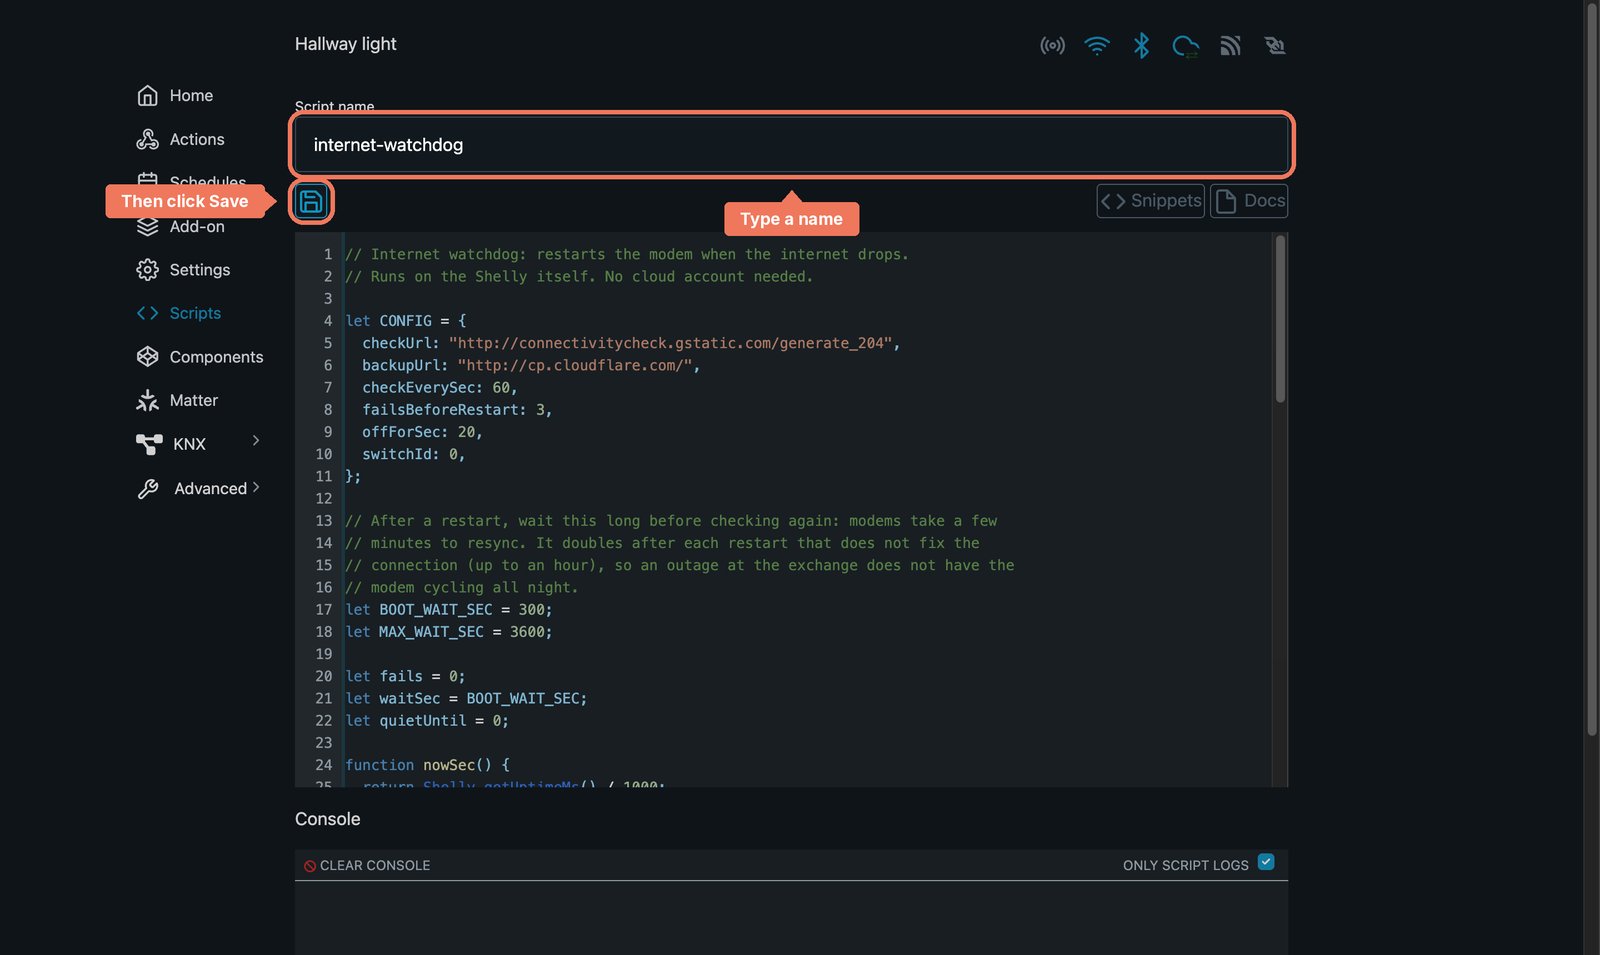This screenshot has height=955, width=1600.
Task: Click line 'let quietUntil = 0;'
Action: [427, 721]
